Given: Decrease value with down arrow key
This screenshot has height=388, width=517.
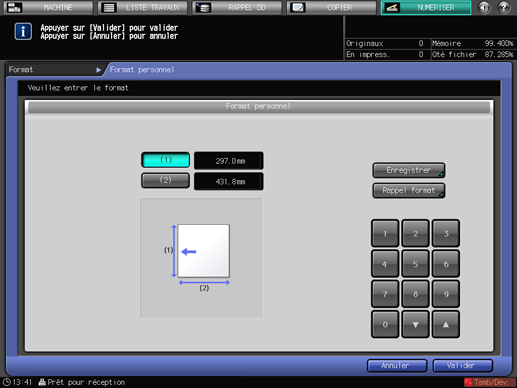Looking at the screenshot, I should pyautogui.click(x=415, y=324).
